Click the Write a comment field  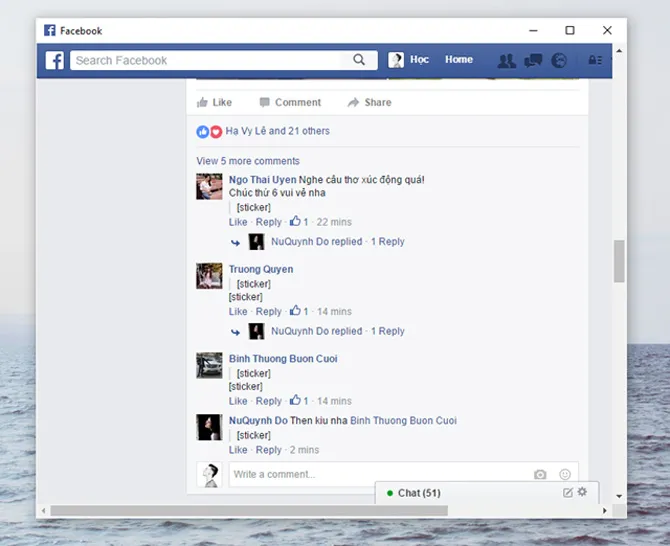pos(380,474)
